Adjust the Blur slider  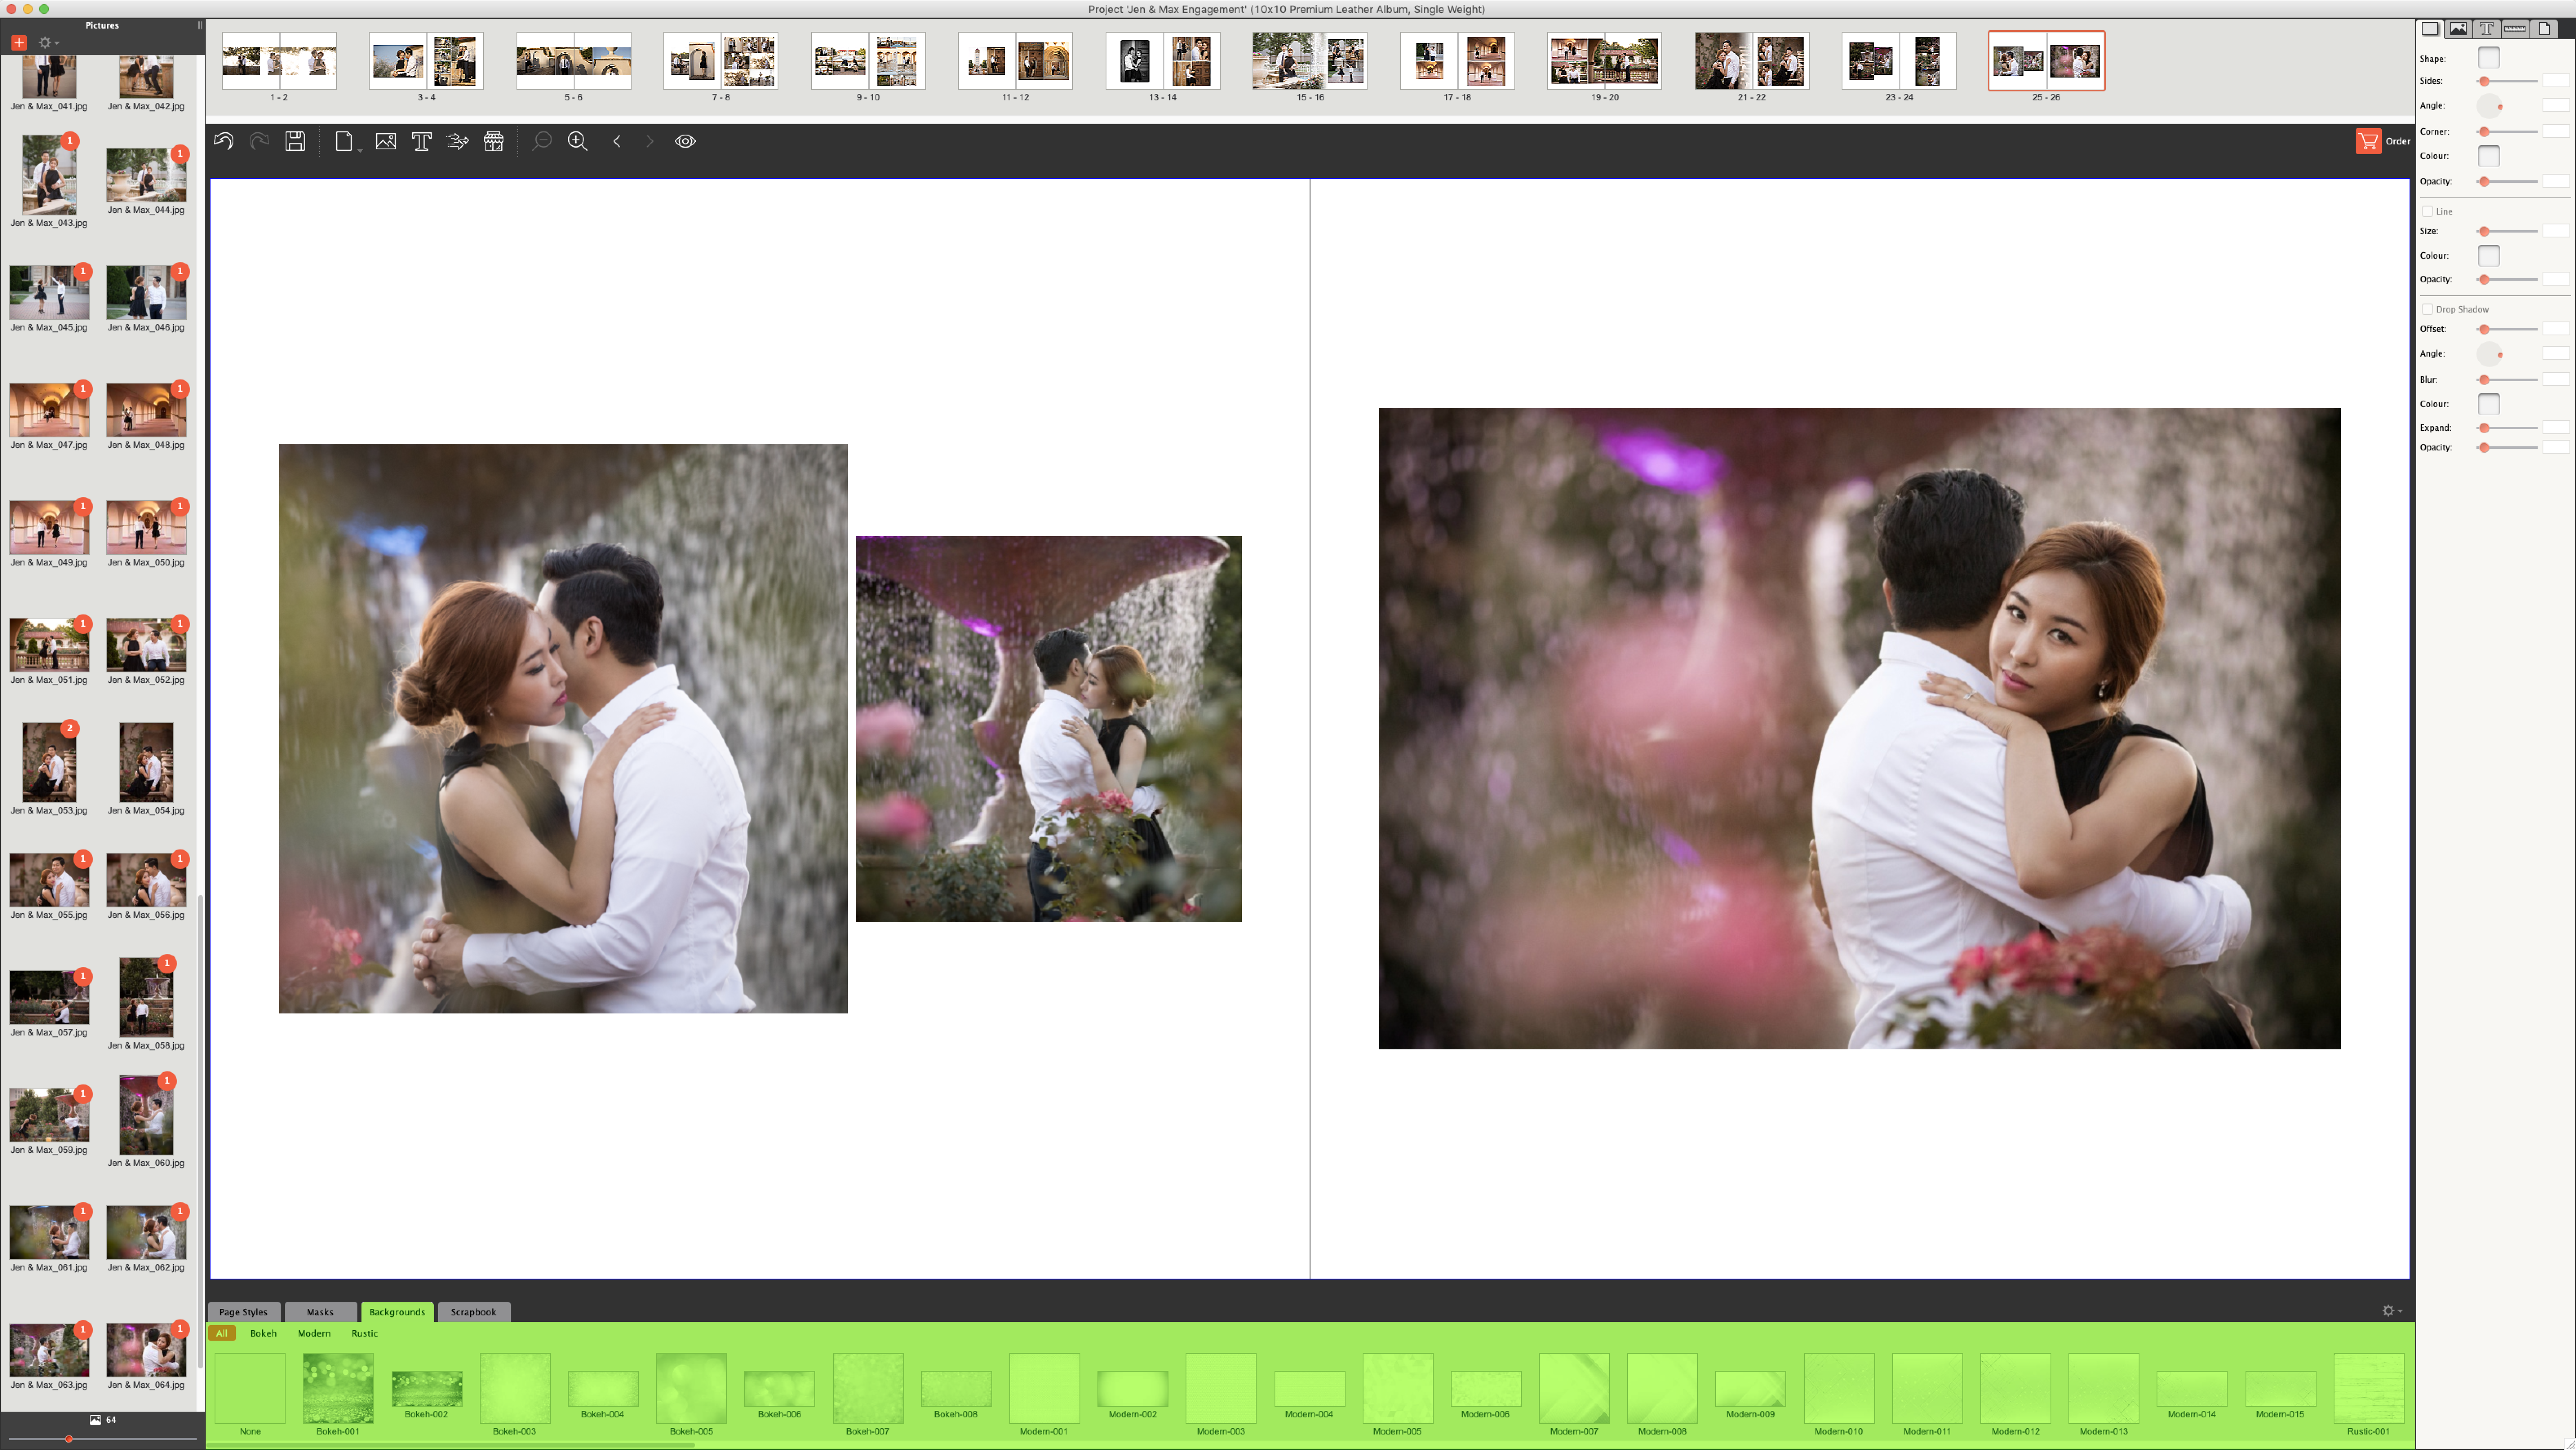[2507, 380]
